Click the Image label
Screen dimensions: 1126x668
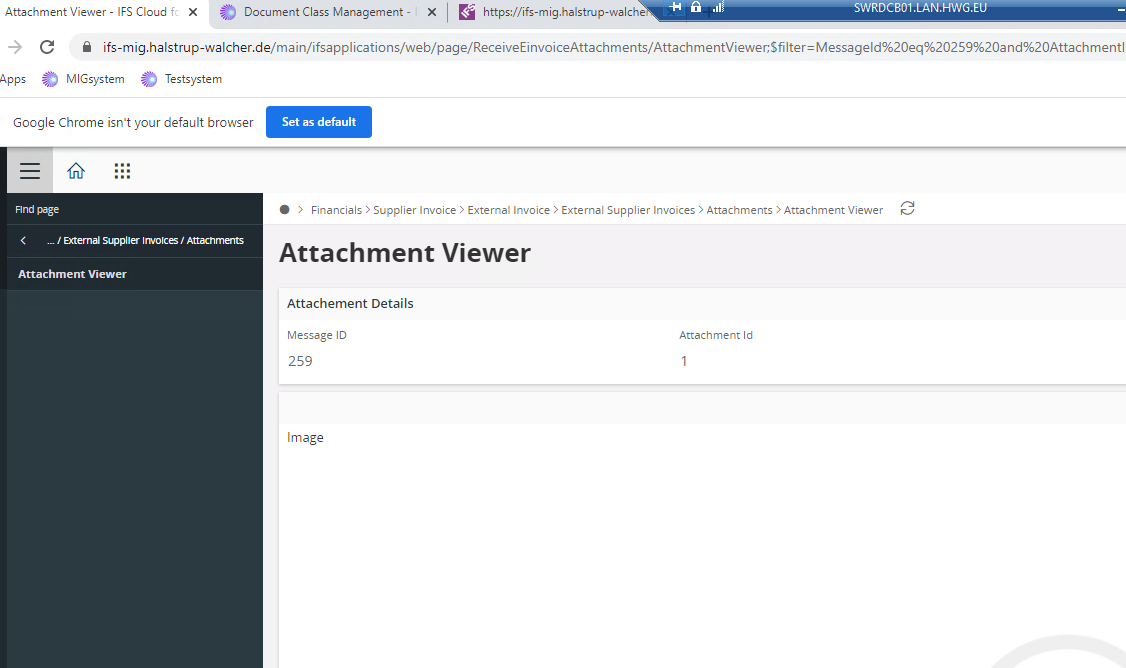305,437
